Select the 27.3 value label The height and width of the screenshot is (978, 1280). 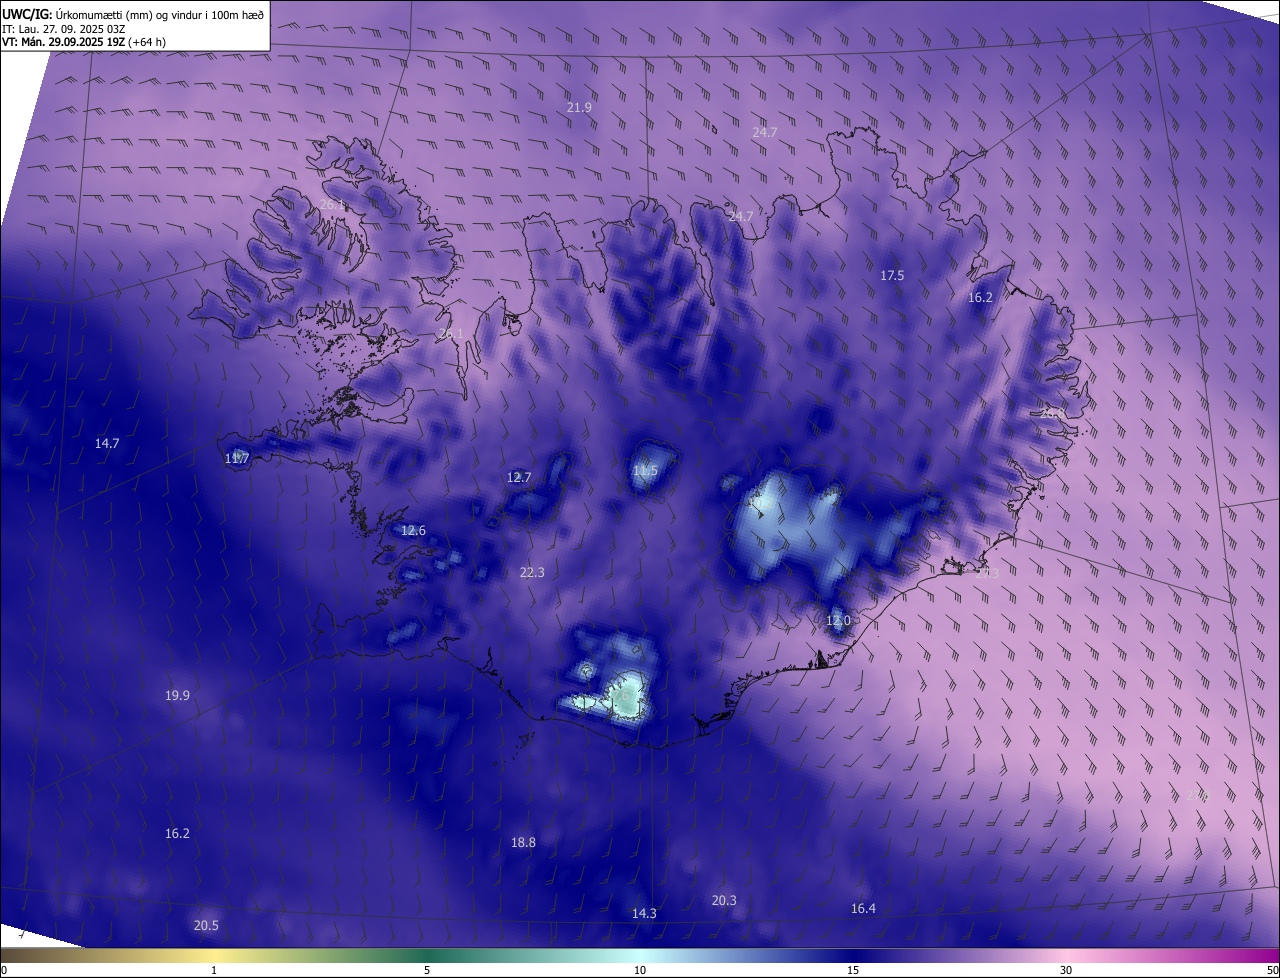(x=986, y=572)
